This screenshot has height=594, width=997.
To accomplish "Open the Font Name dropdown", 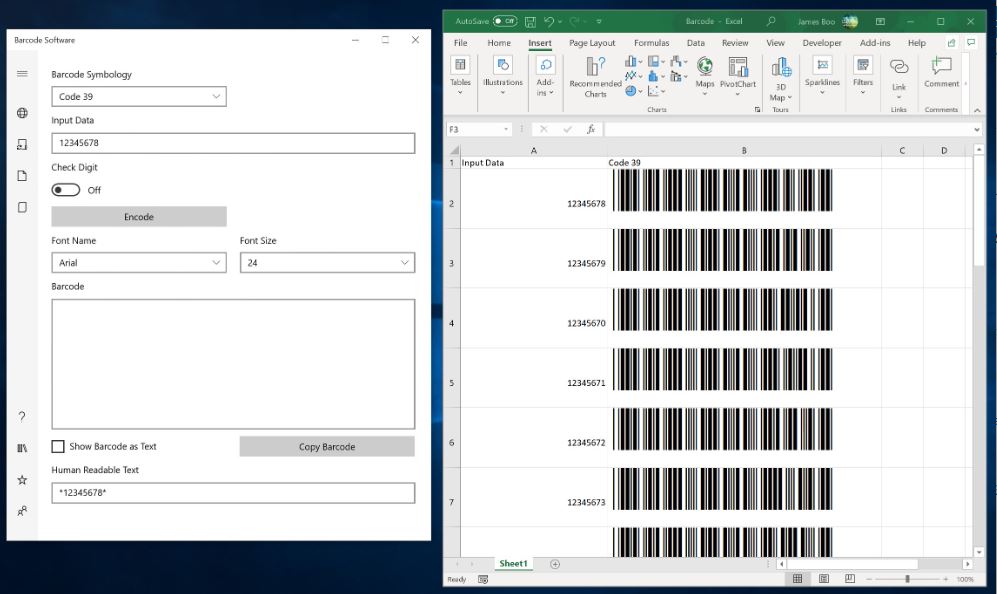I will tap(138, 262).
